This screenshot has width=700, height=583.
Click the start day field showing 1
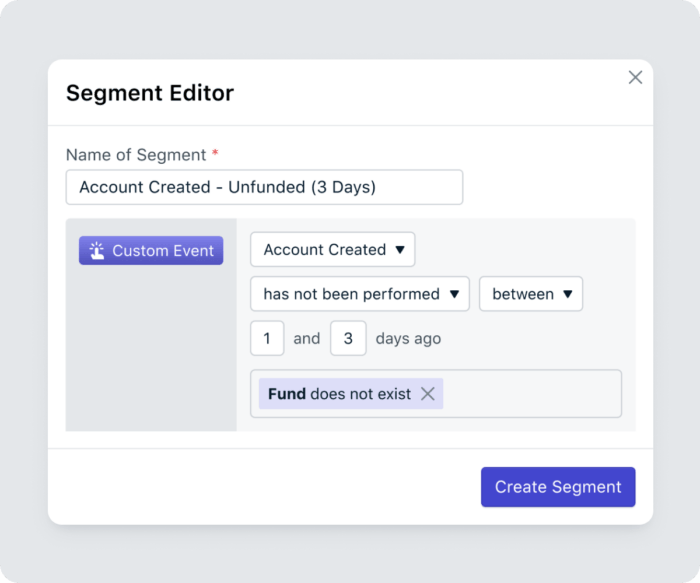coord(267,338)
